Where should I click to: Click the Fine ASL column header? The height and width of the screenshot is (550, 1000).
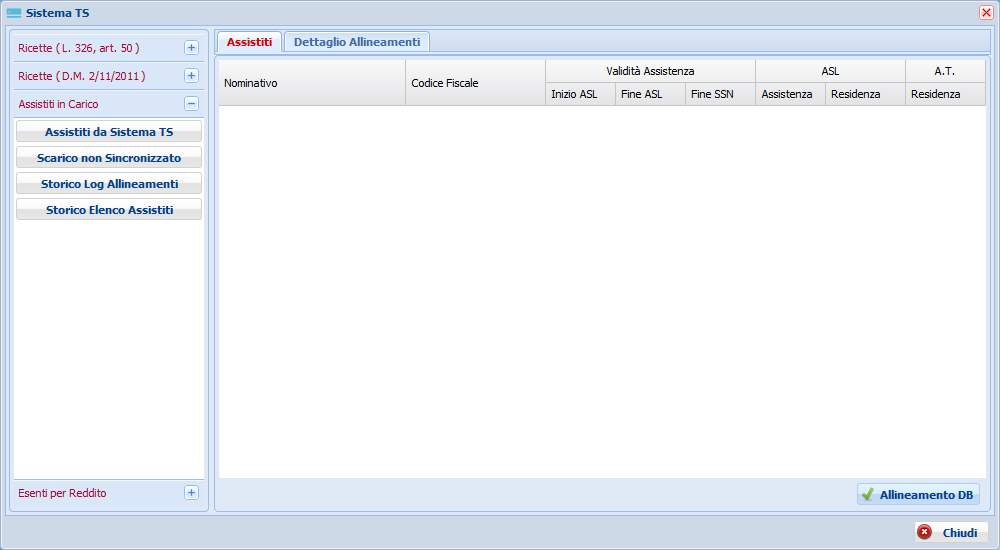tap(651, 94)
